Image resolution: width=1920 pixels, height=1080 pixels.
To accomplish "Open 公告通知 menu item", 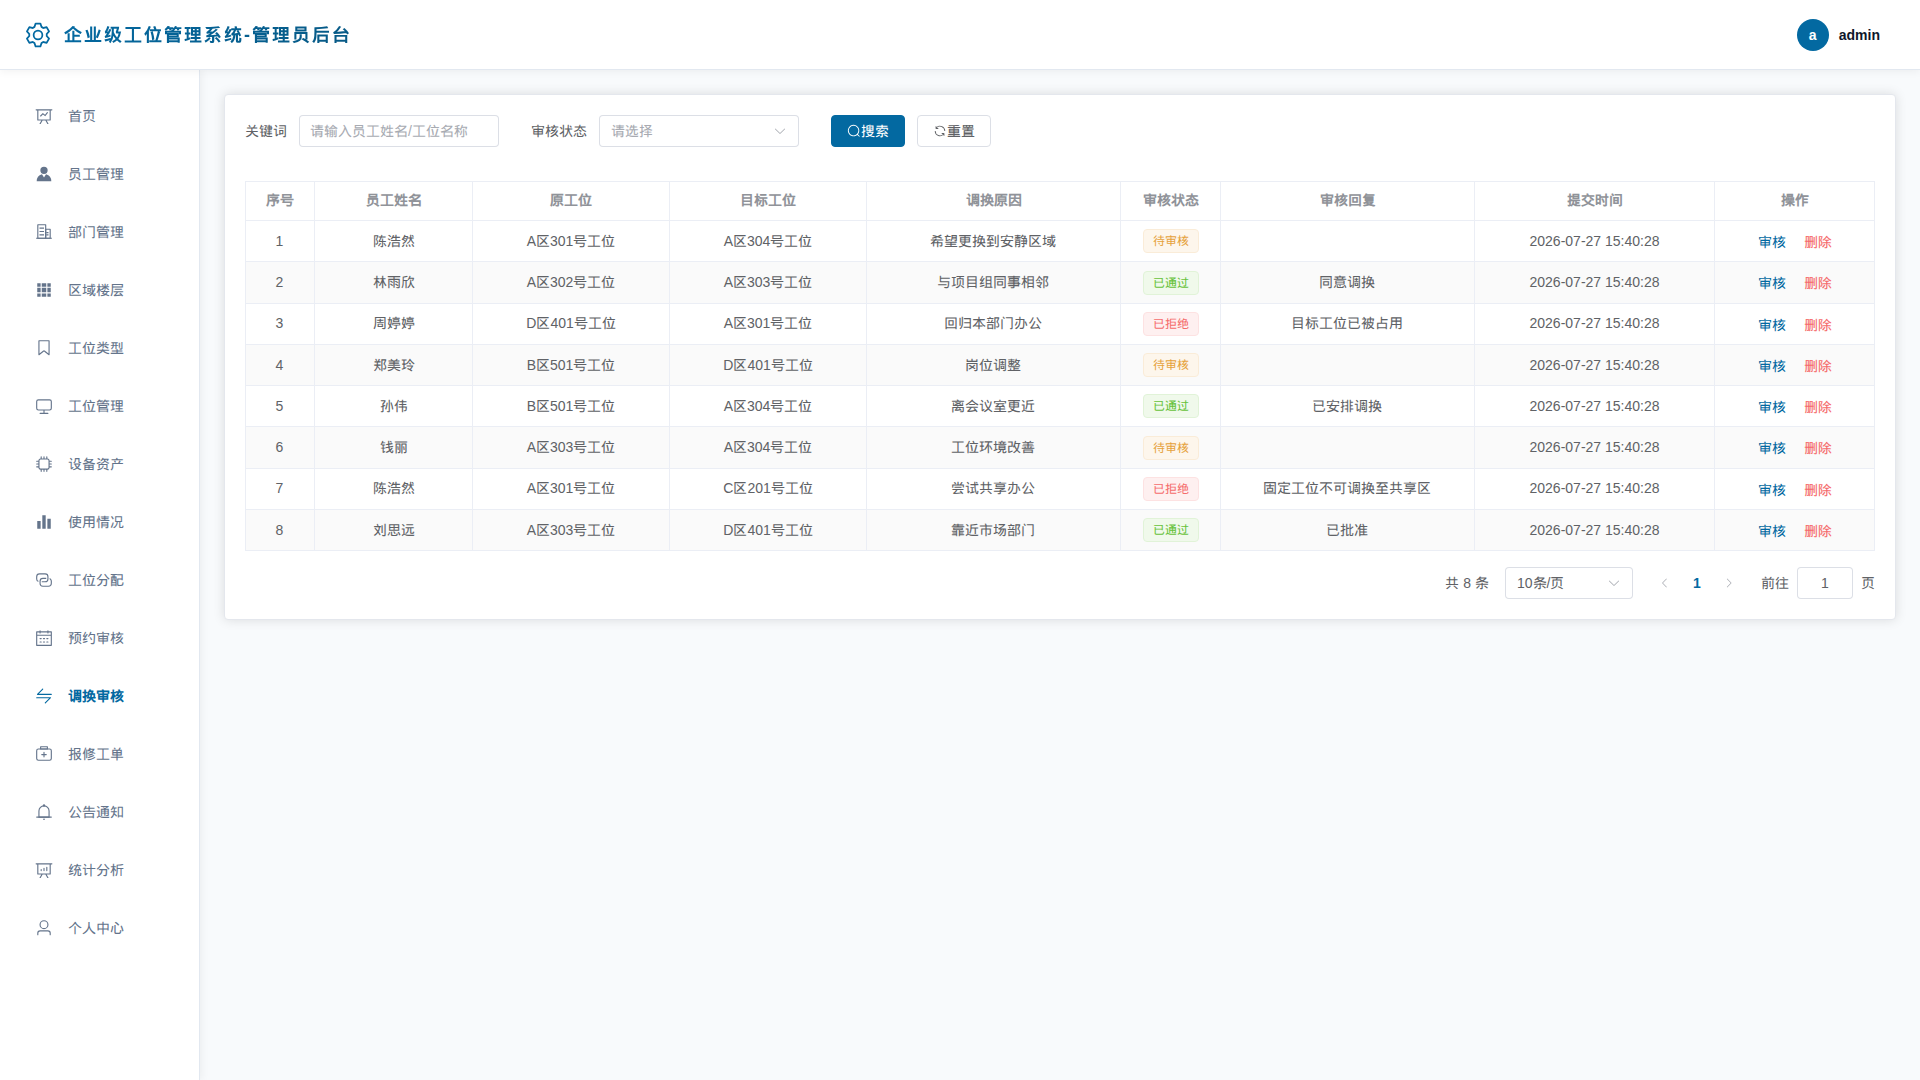I will click(x=99, y=812).
